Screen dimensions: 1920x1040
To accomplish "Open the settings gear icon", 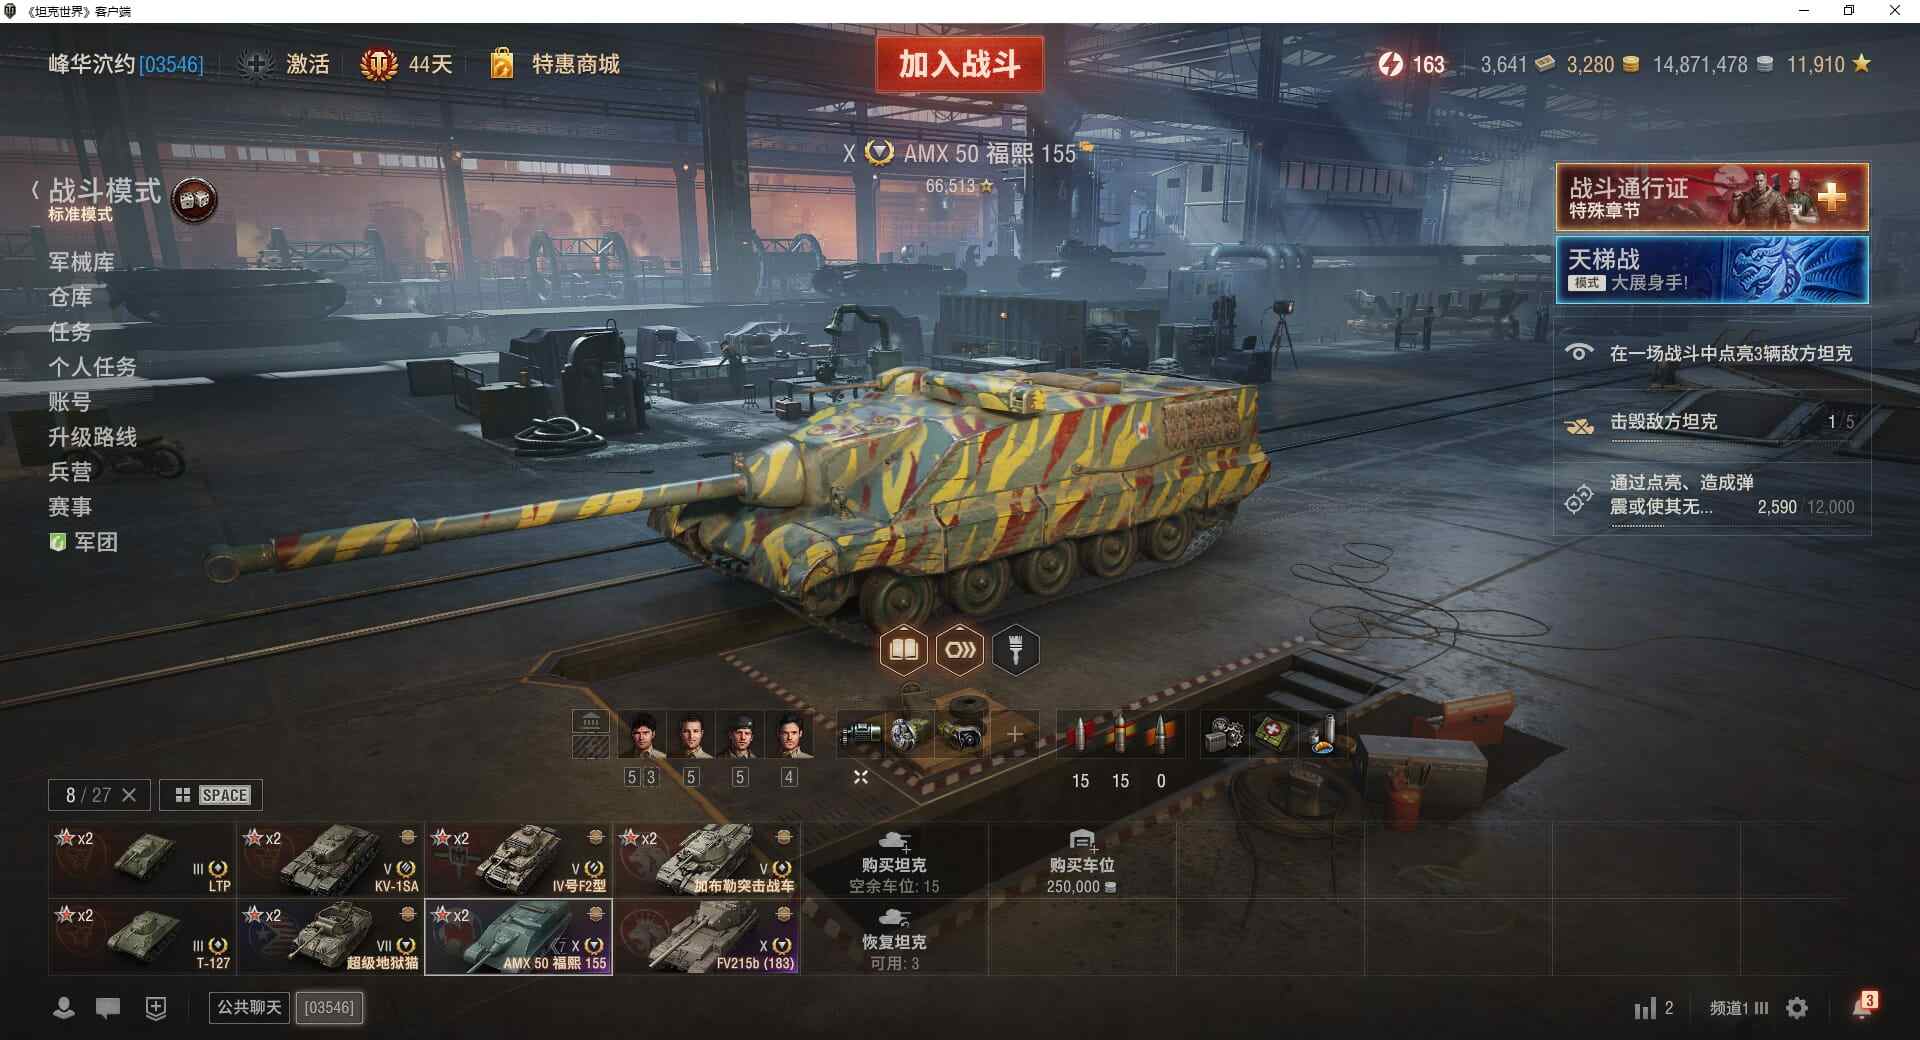I will (1797, 1008).
